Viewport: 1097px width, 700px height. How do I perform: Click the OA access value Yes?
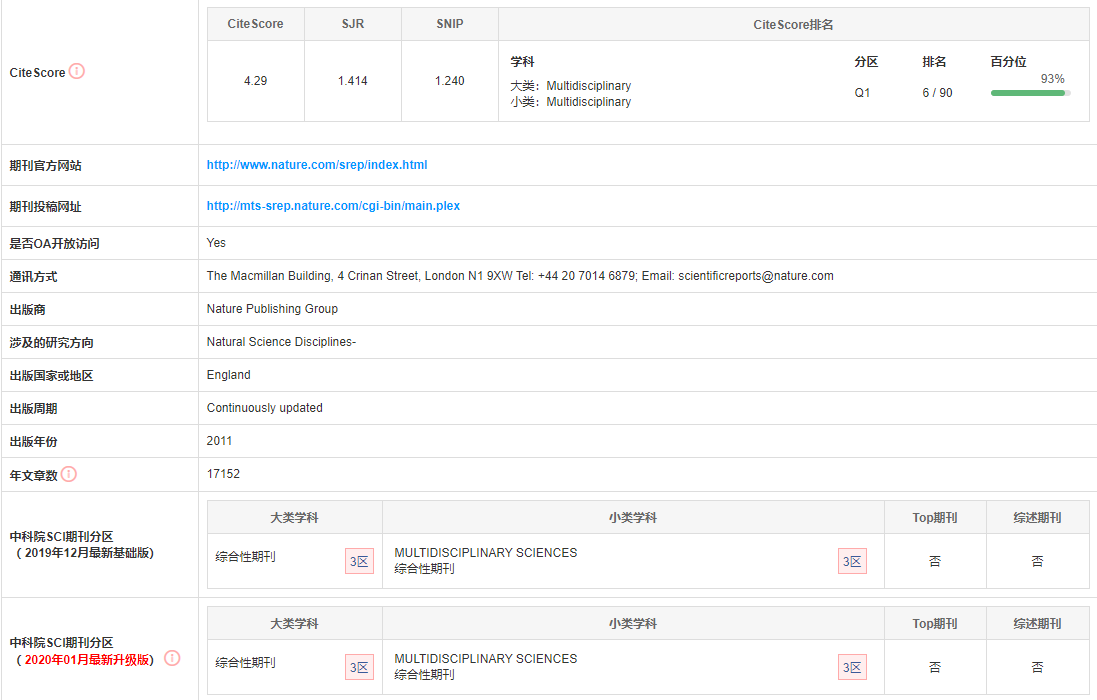tap(216, 243)
